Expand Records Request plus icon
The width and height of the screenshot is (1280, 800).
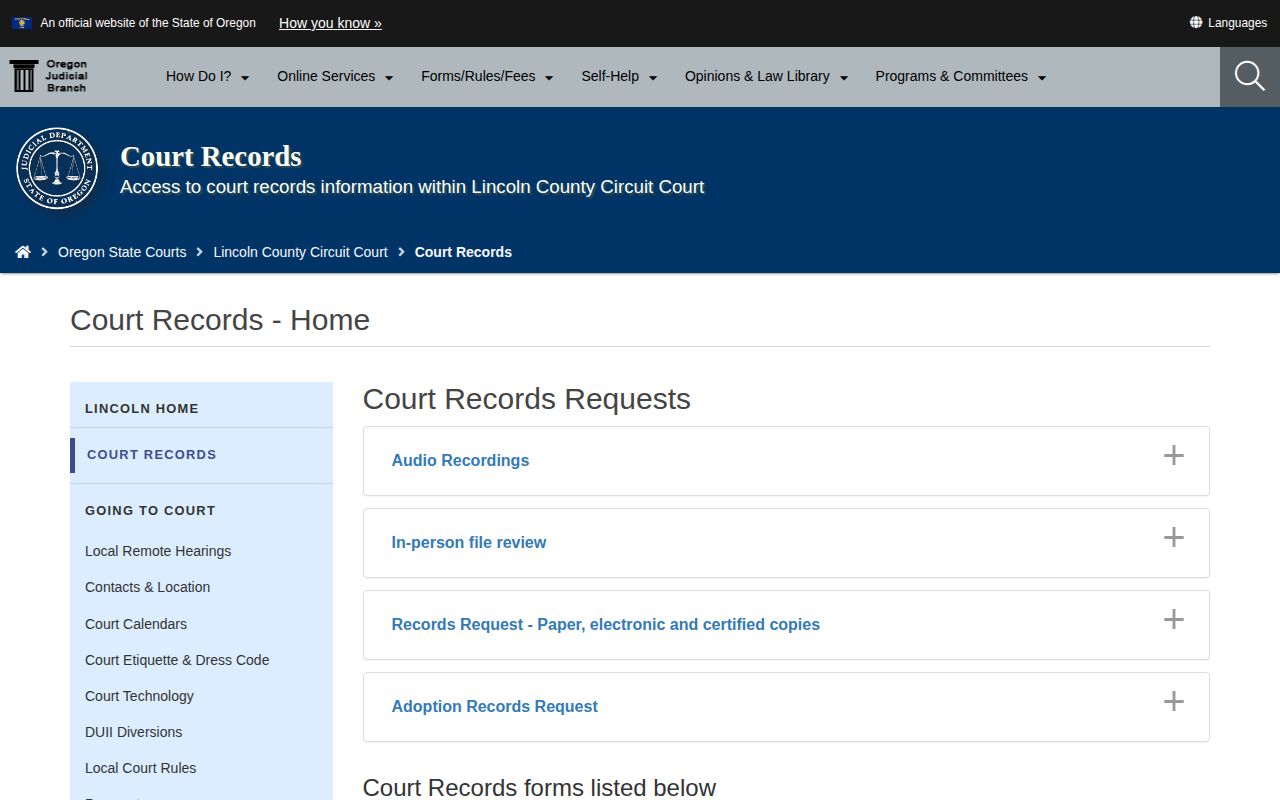(x=1174, y=619)
